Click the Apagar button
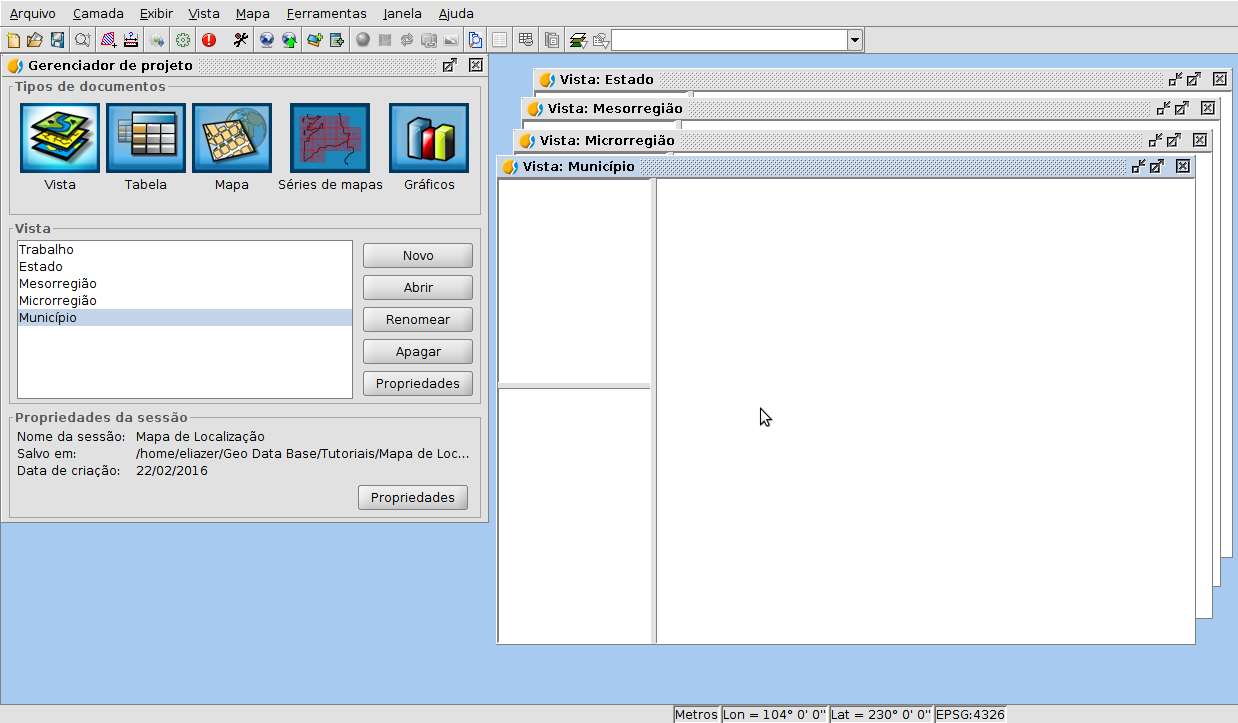1238x723 pixels. pos(417,352)
